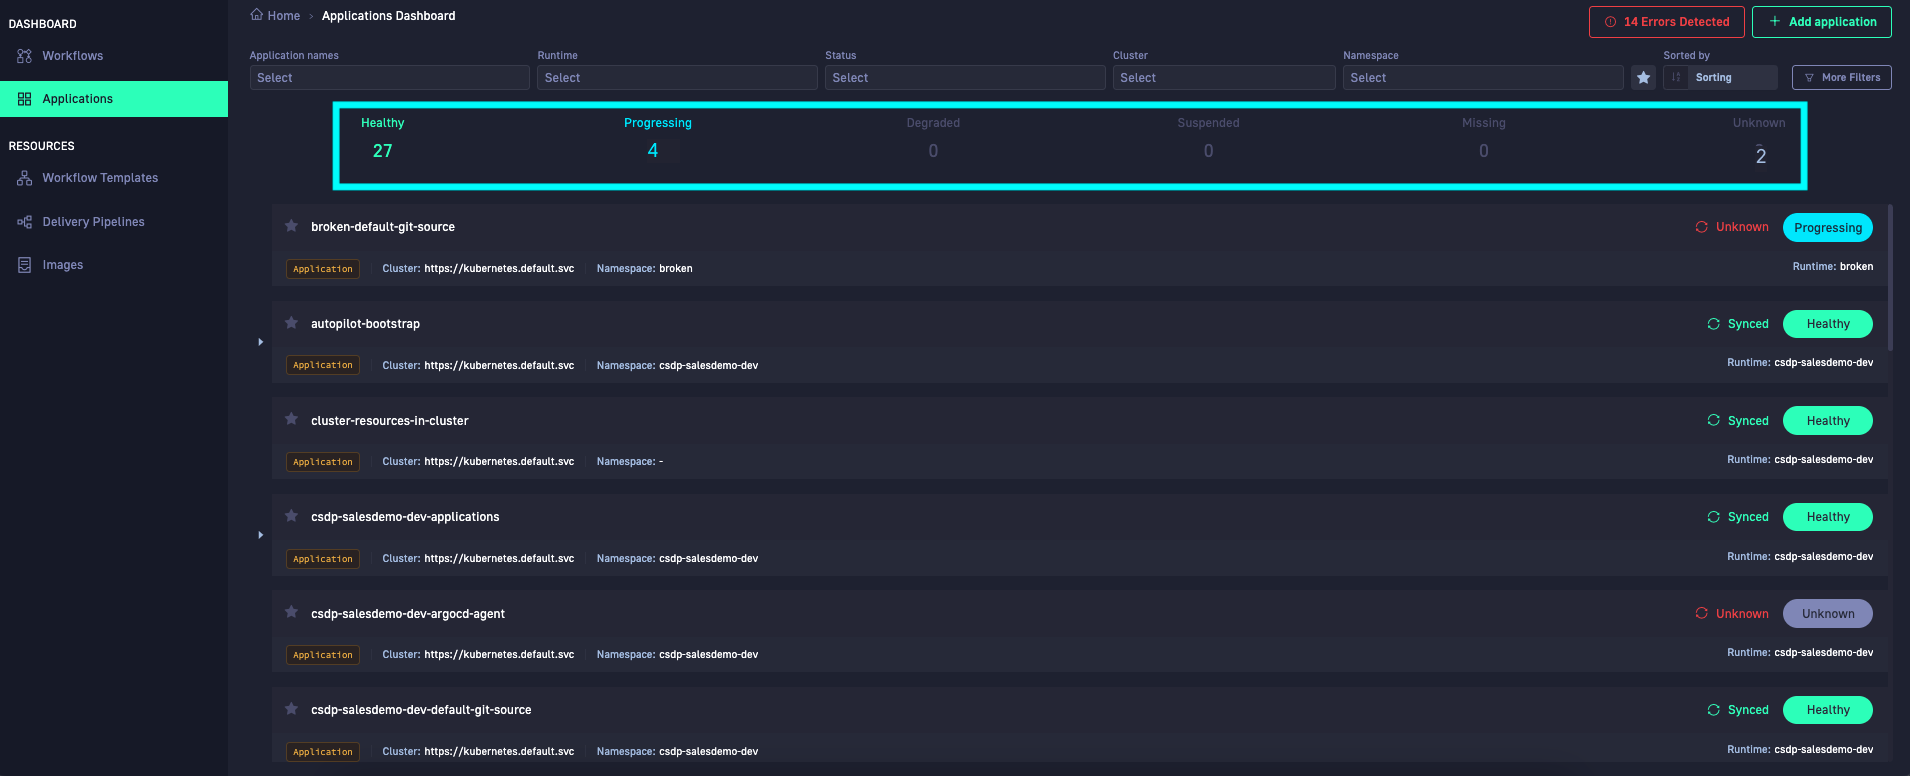1910x776 pixels.
Task: Open Images page from sidebar
Action: point(62,265)
